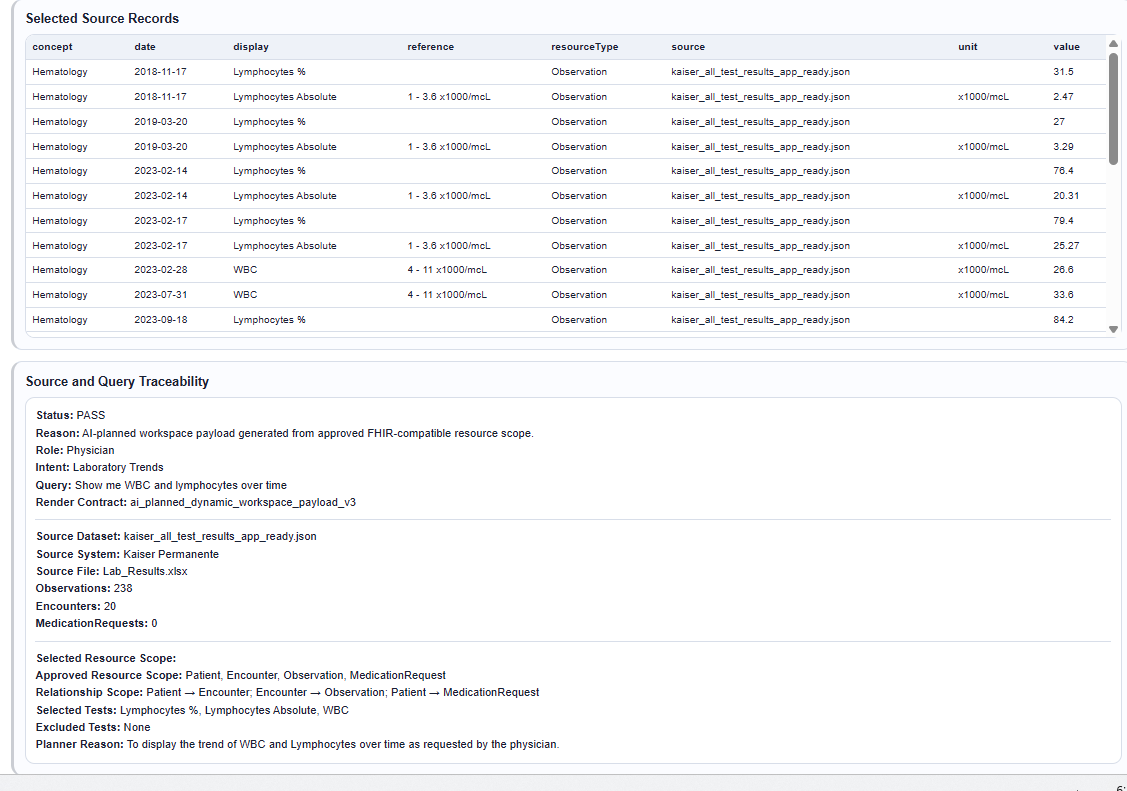This screenshot has width=1127, height=791.
Task: Click Lymphocytes Absolute in the 2018-11-17 row
Action: click(285, 96)
